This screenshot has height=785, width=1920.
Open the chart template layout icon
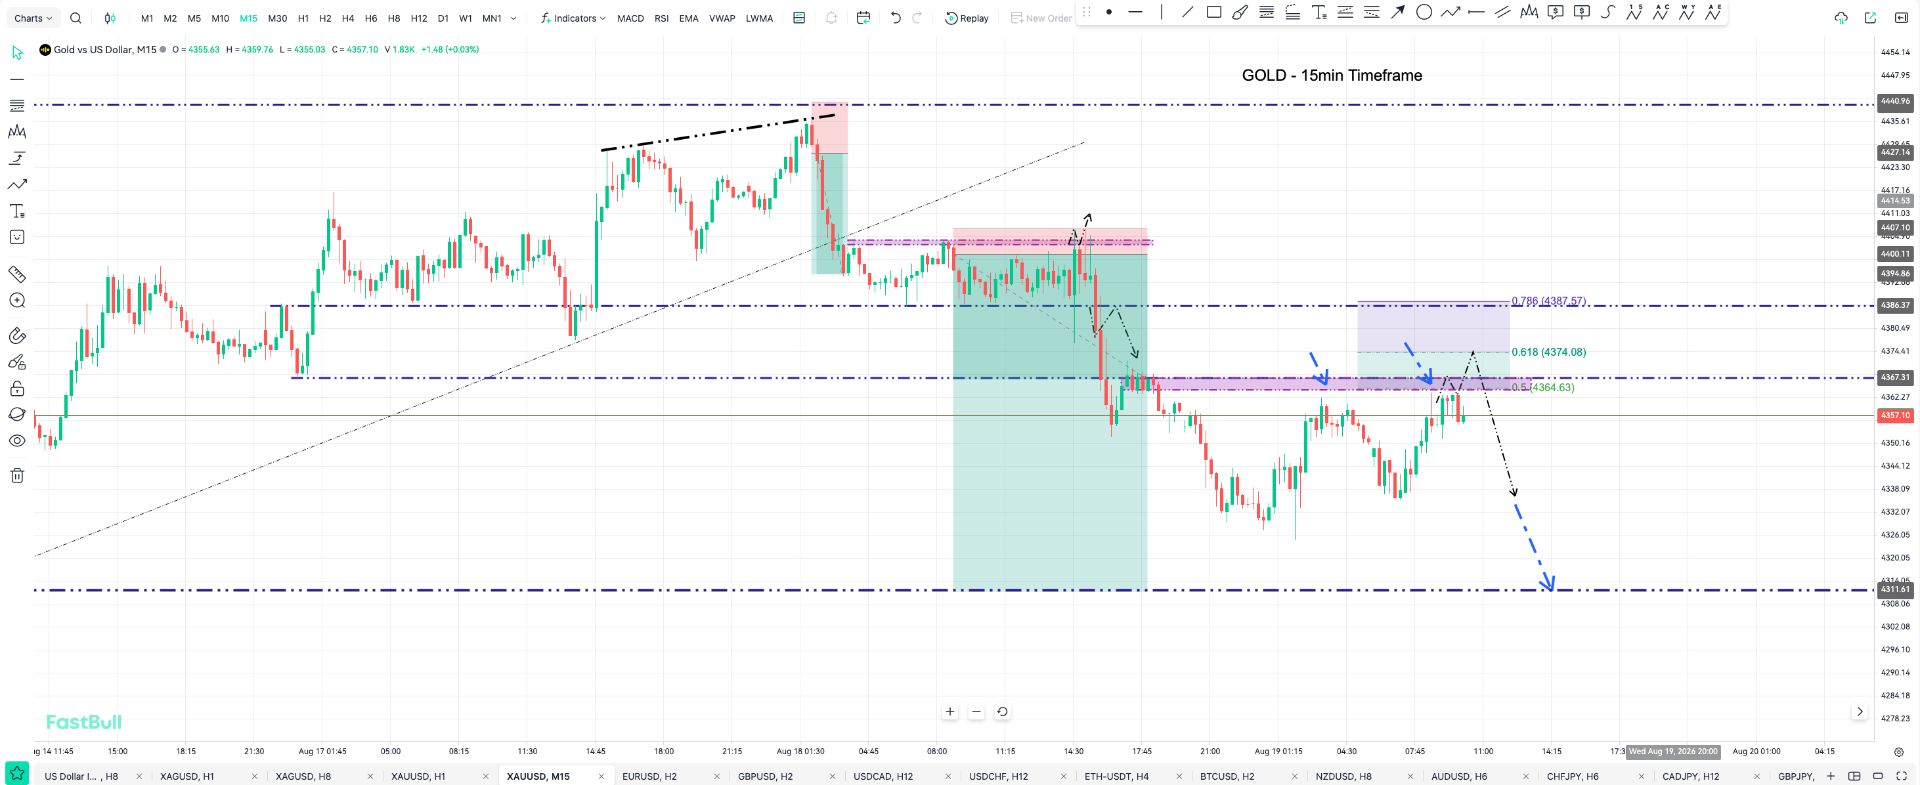(799, 18)
